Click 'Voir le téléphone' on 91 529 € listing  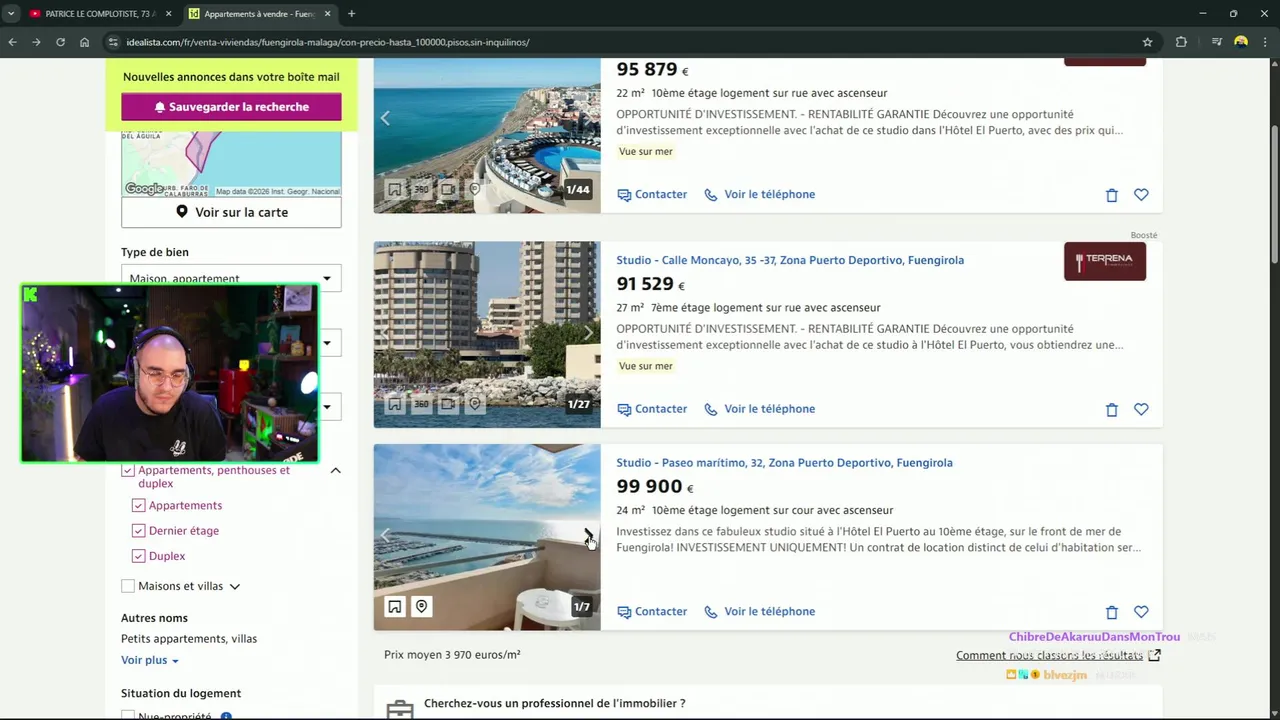click(759, 409)
